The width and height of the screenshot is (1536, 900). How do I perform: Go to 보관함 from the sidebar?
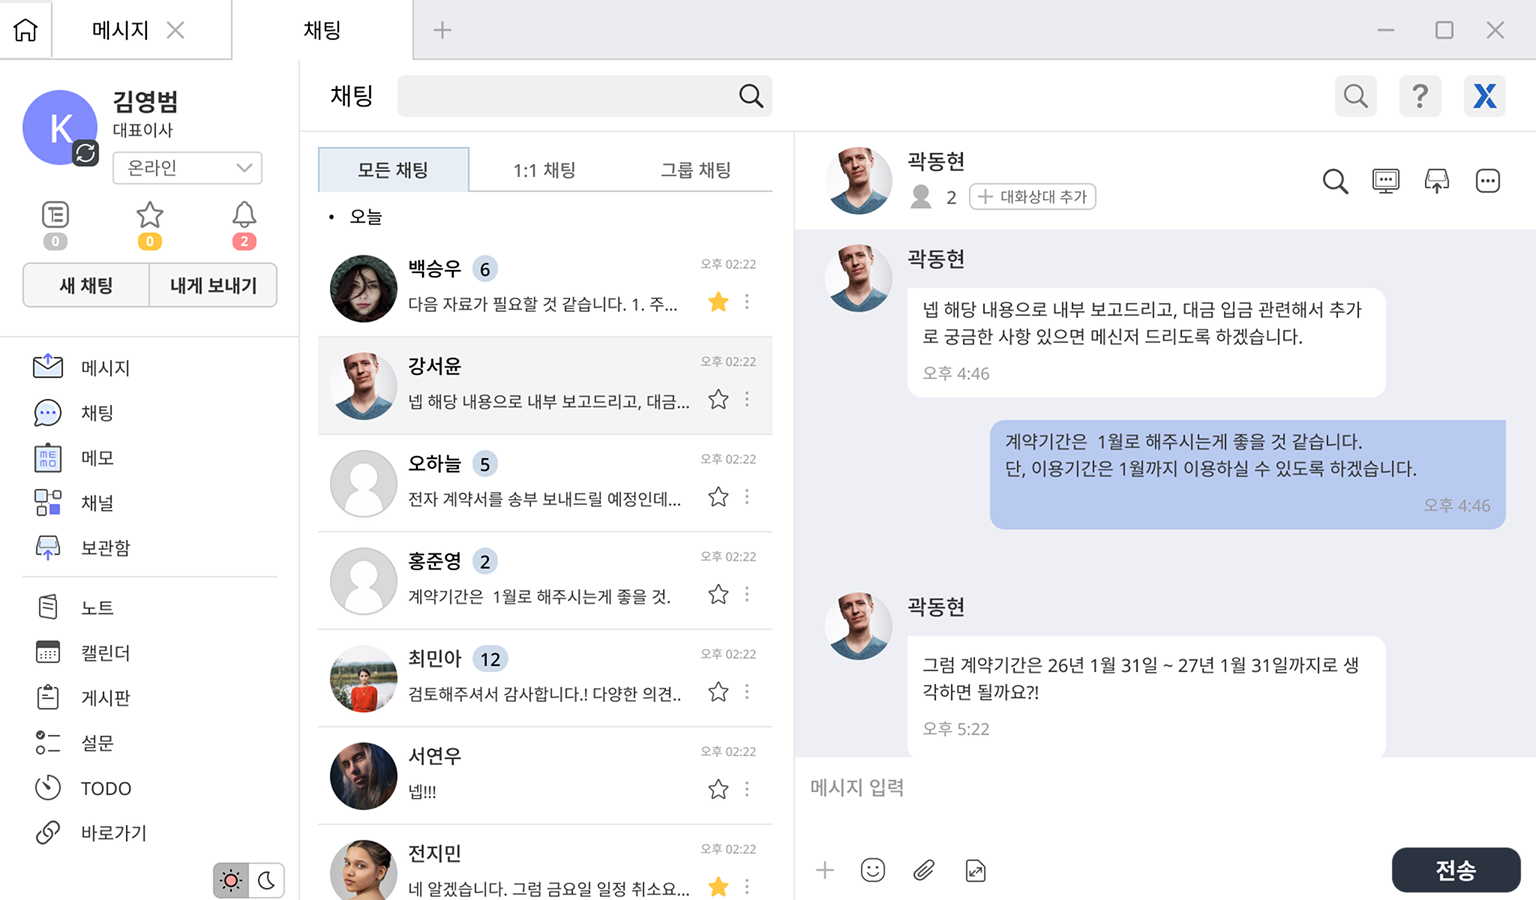click(105, 547)
